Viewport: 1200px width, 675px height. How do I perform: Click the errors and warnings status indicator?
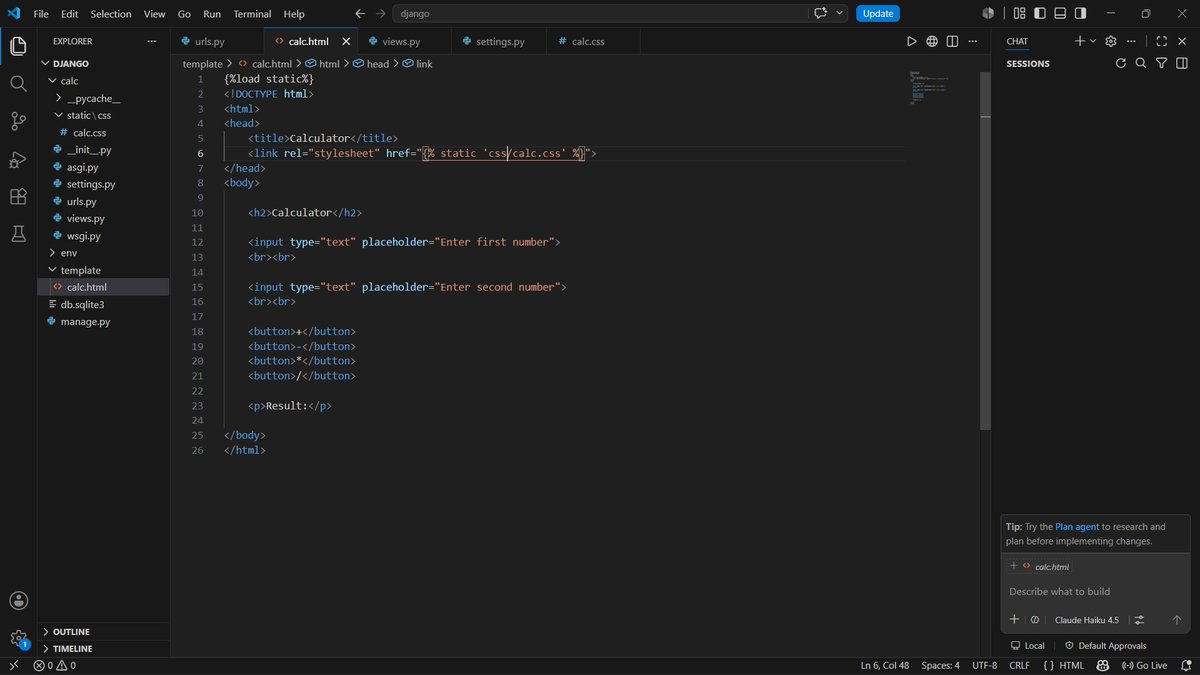54,665
